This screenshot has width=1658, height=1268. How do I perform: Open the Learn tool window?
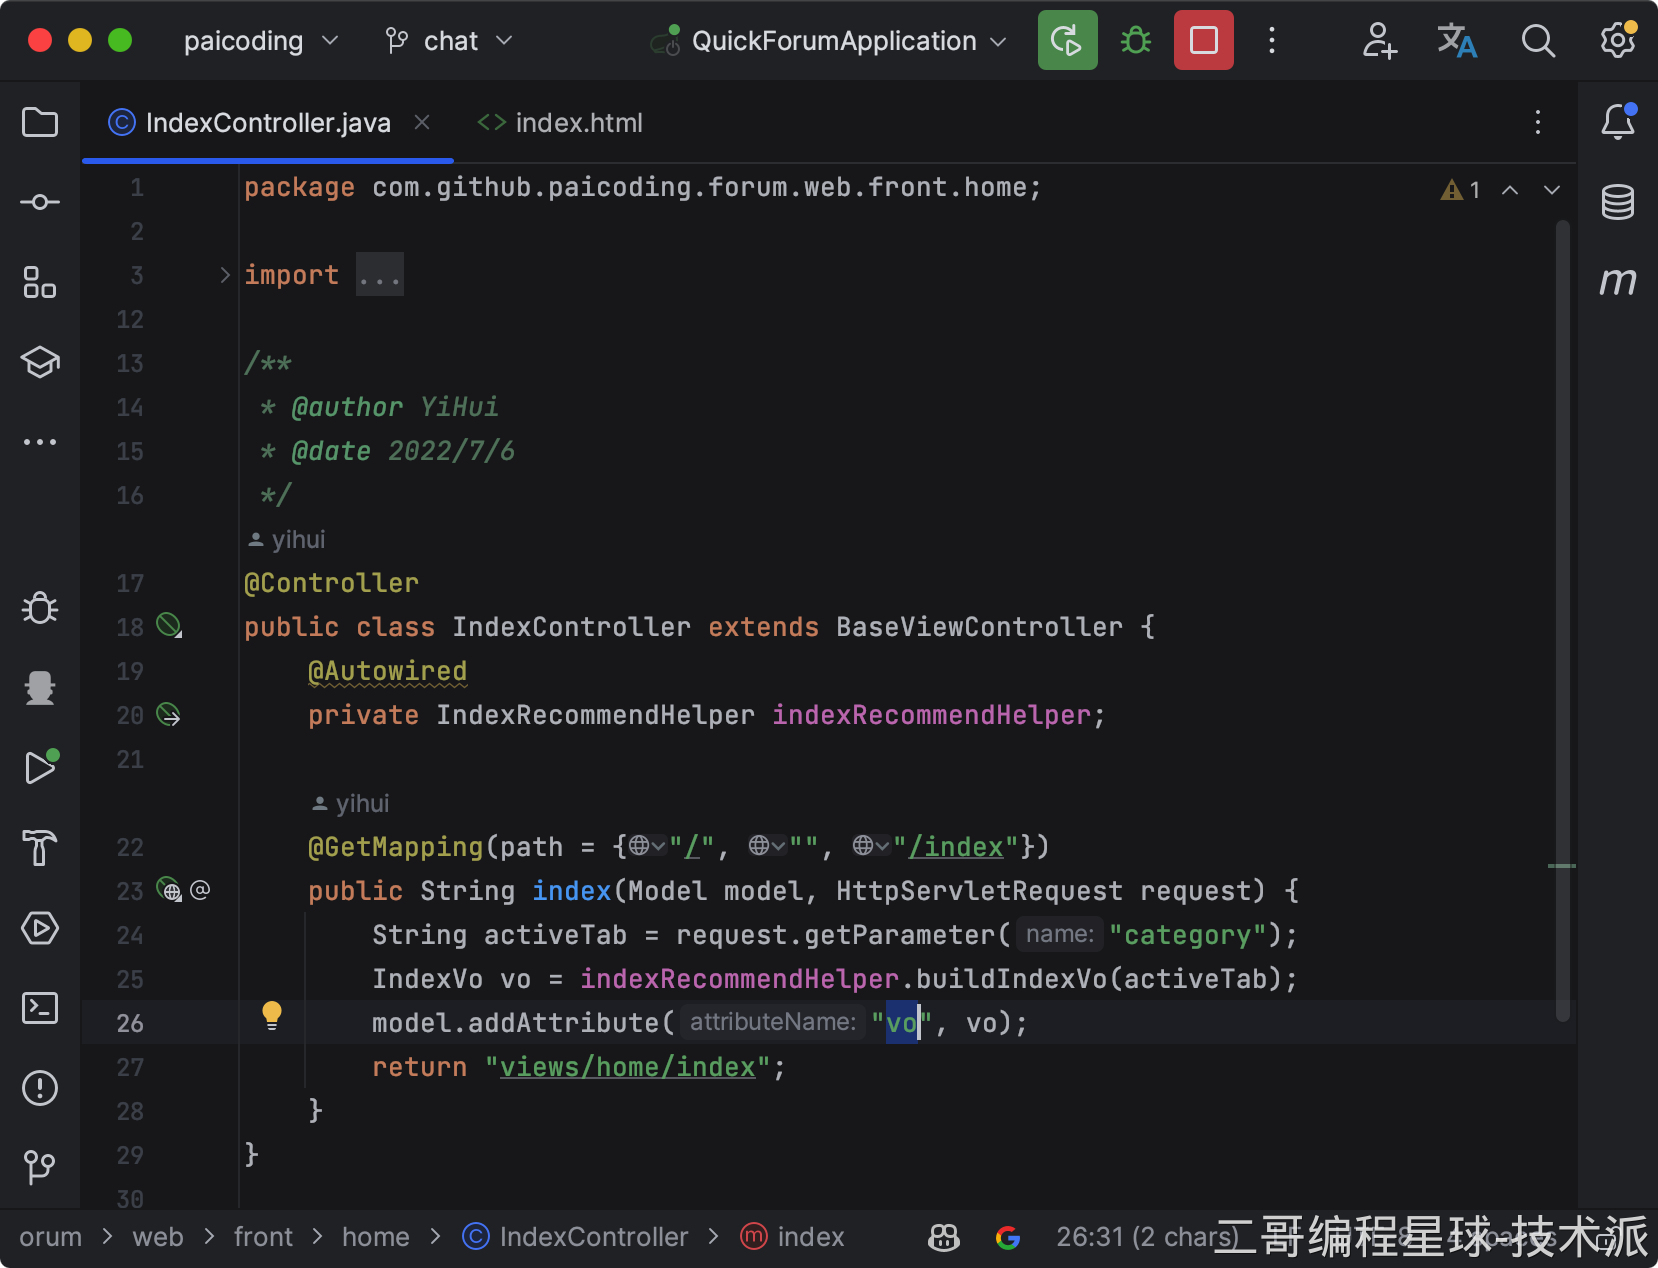(x=40, y=362)
